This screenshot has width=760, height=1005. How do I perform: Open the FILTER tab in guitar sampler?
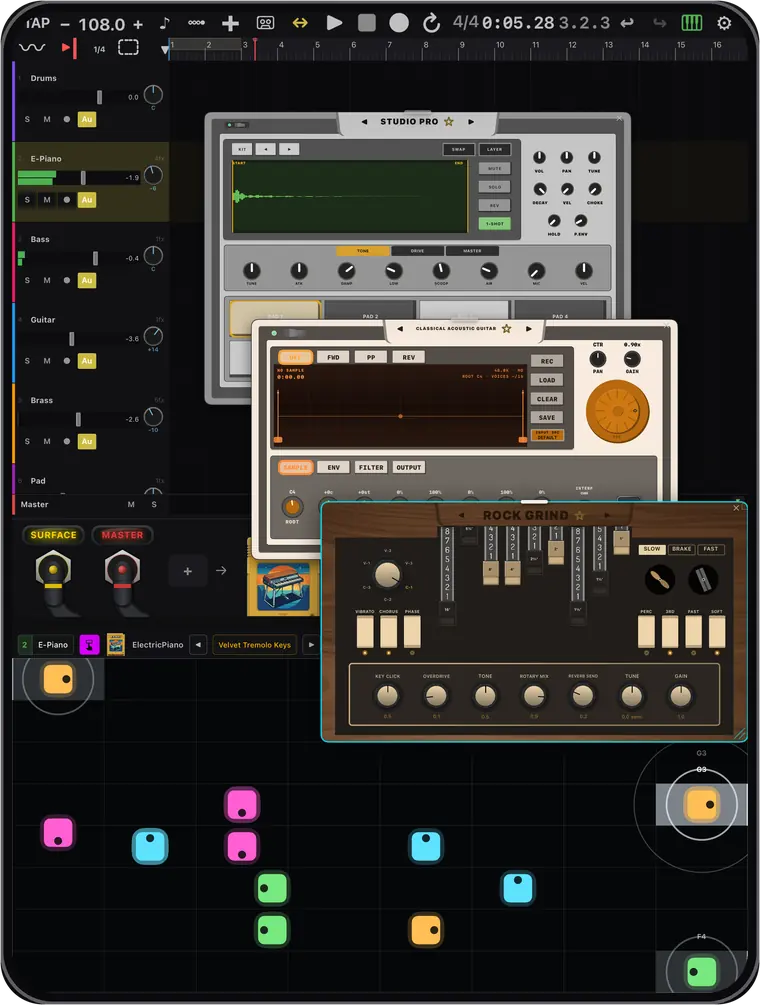pos(371,467)
